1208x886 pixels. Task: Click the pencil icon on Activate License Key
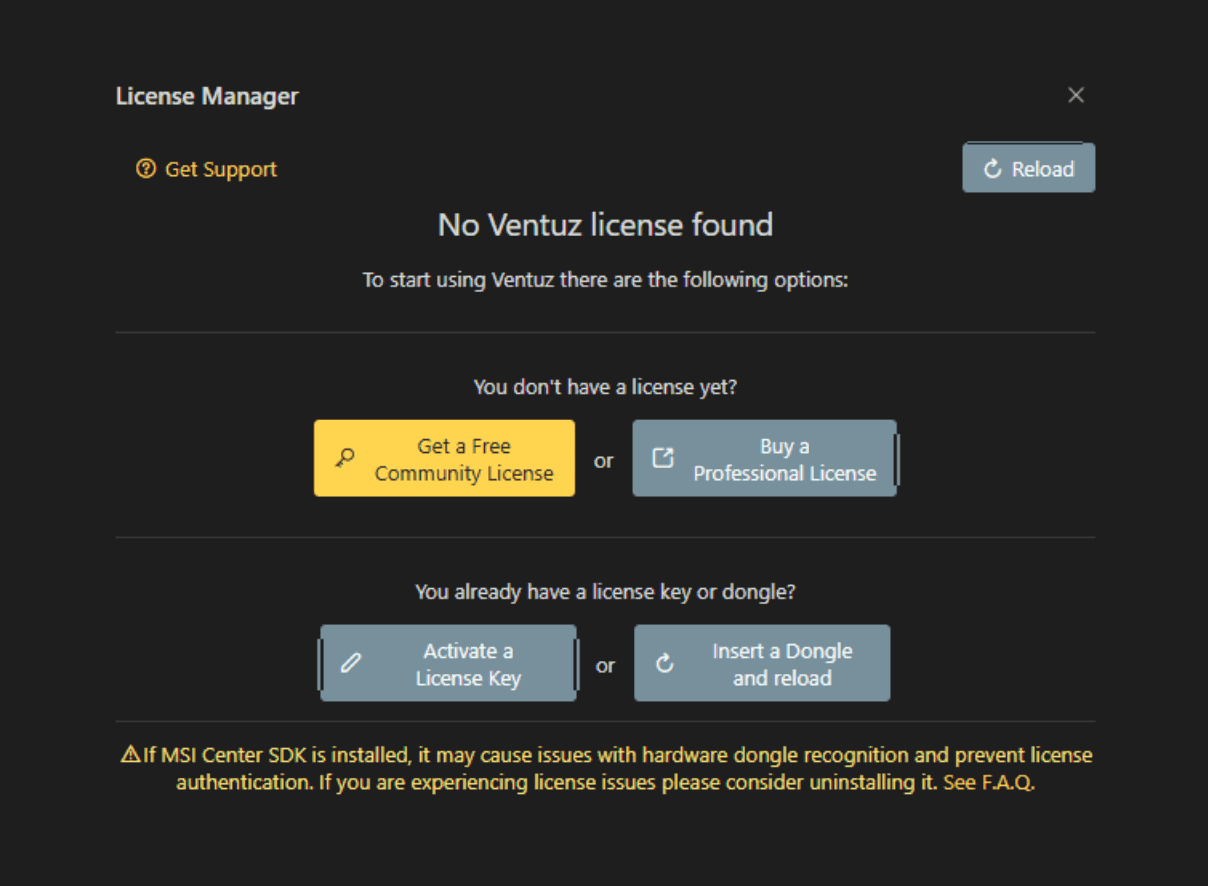coord(350,663)
